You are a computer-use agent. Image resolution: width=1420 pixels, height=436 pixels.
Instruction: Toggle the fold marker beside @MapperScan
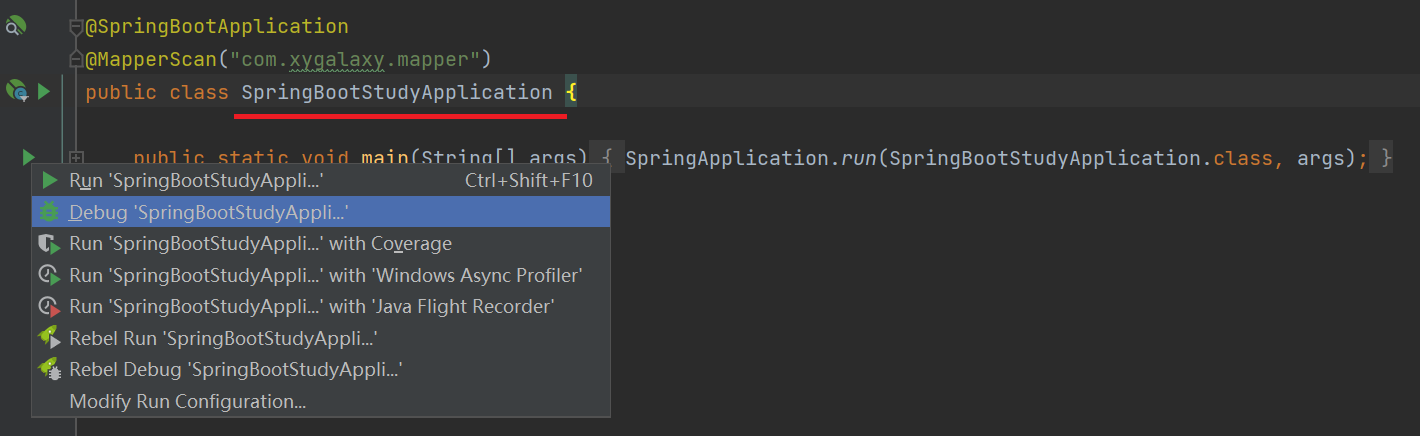(76, 58)
